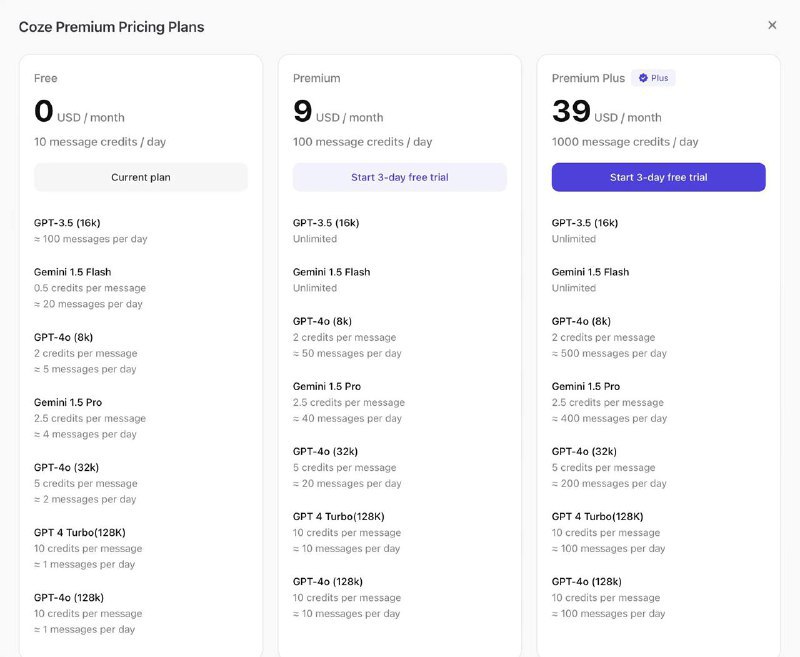Click GPT-4o (128k) in the Premium Plus plan
Image resolution: width=800 pixels, height=657 pixels.
coord(587,582)
